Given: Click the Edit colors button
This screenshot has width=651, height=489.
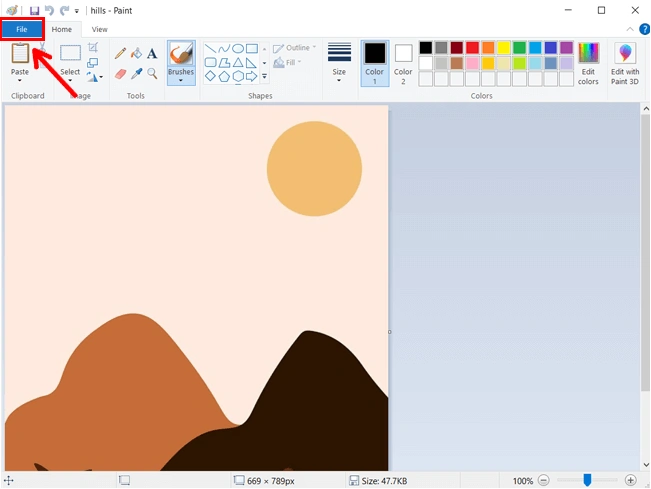Looking at the screenshot, I should click(x=588, y=61).
